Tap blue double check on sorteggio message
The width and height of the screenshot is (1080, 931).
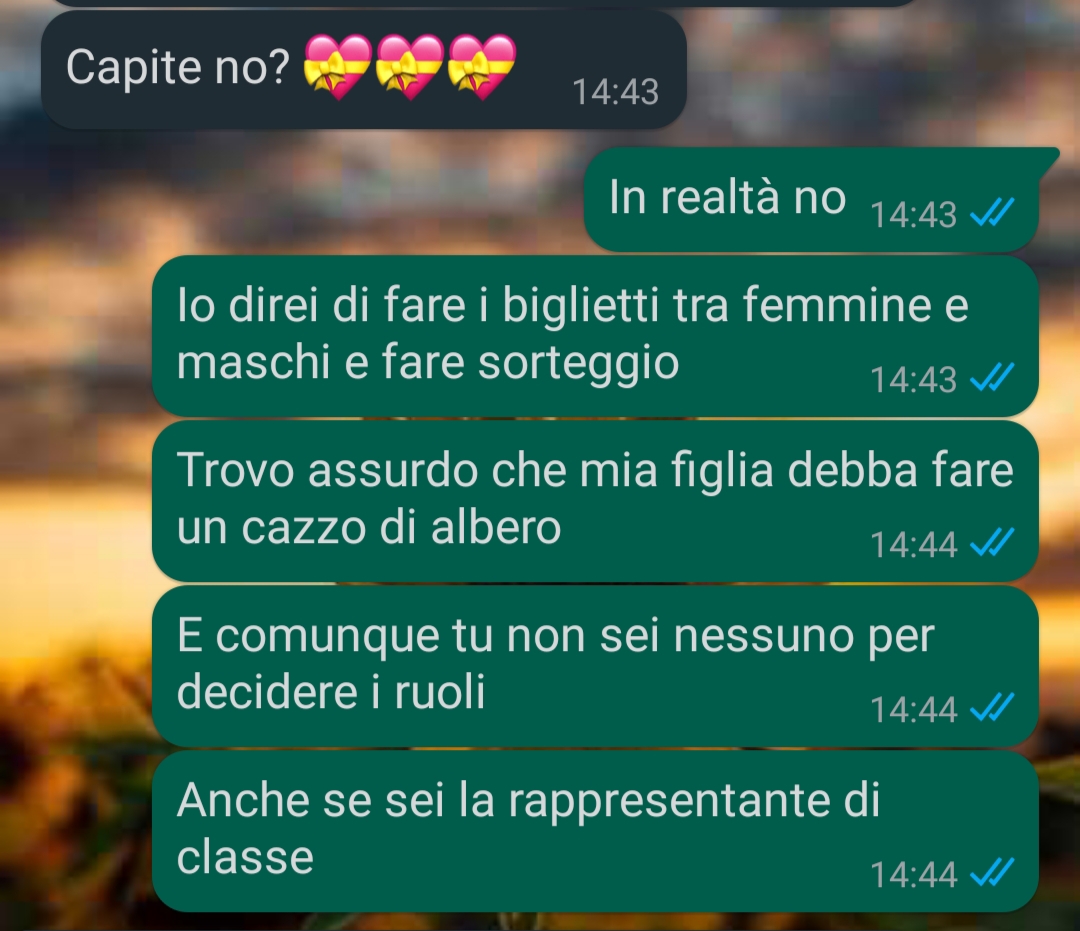pyautogui.click(x=992, y=377)
